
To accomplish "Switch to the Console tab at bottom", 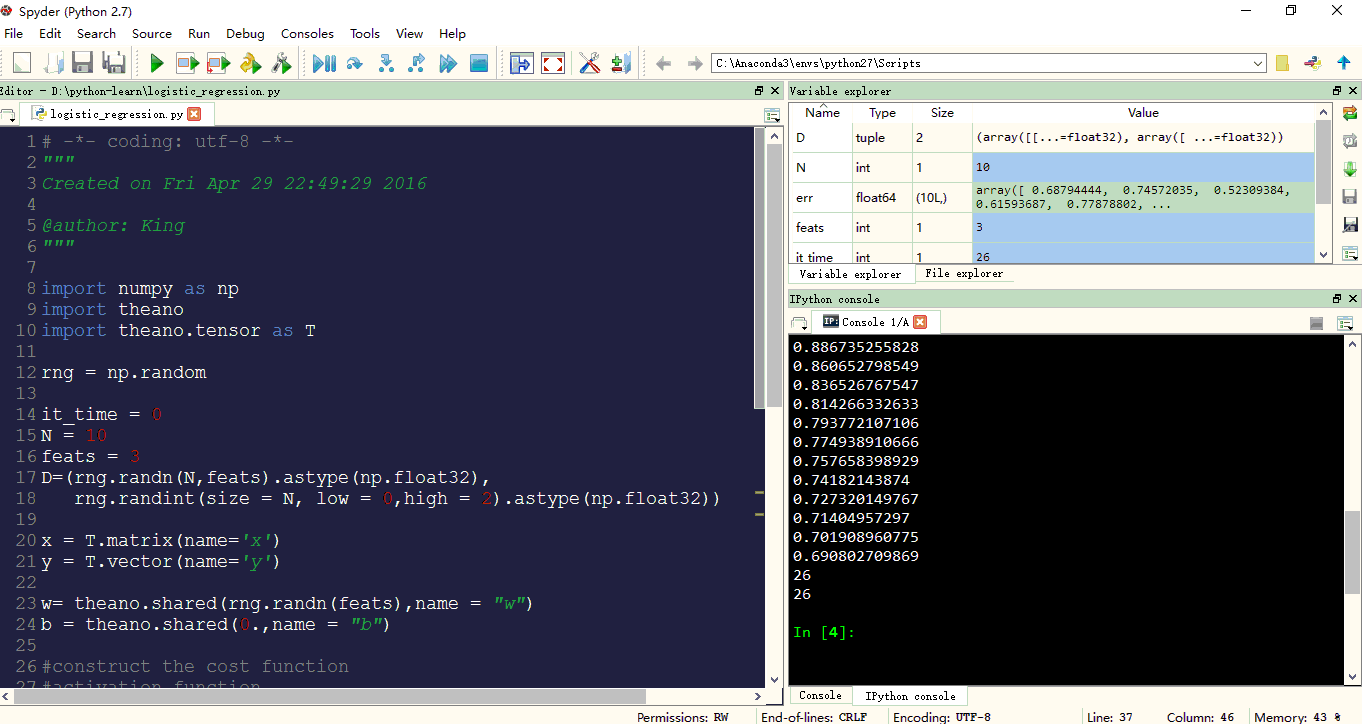I will click(x=820, y=695).
